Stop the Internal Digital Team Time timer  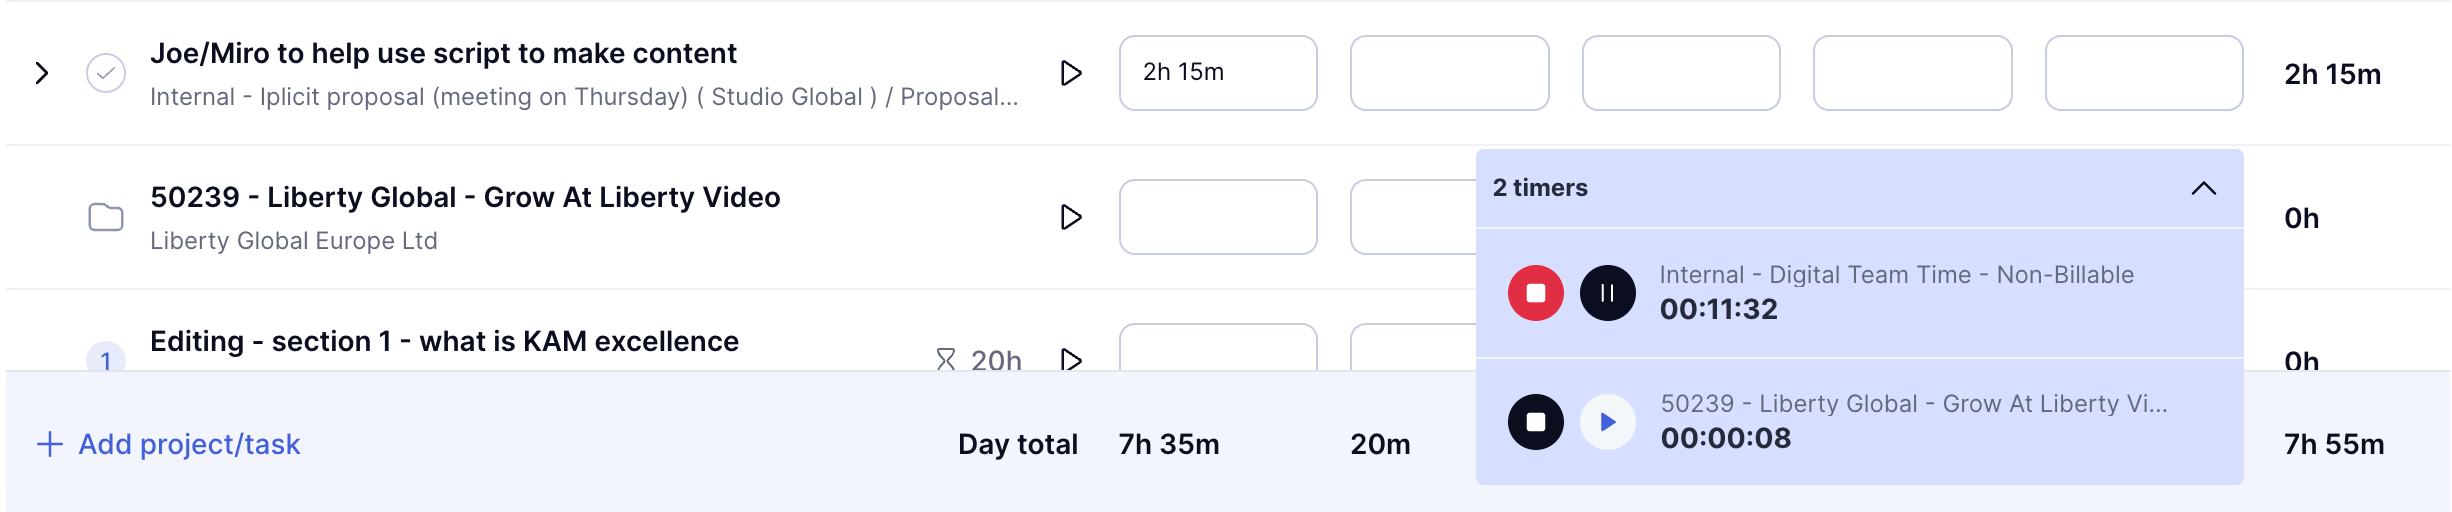coord(1535,293)
